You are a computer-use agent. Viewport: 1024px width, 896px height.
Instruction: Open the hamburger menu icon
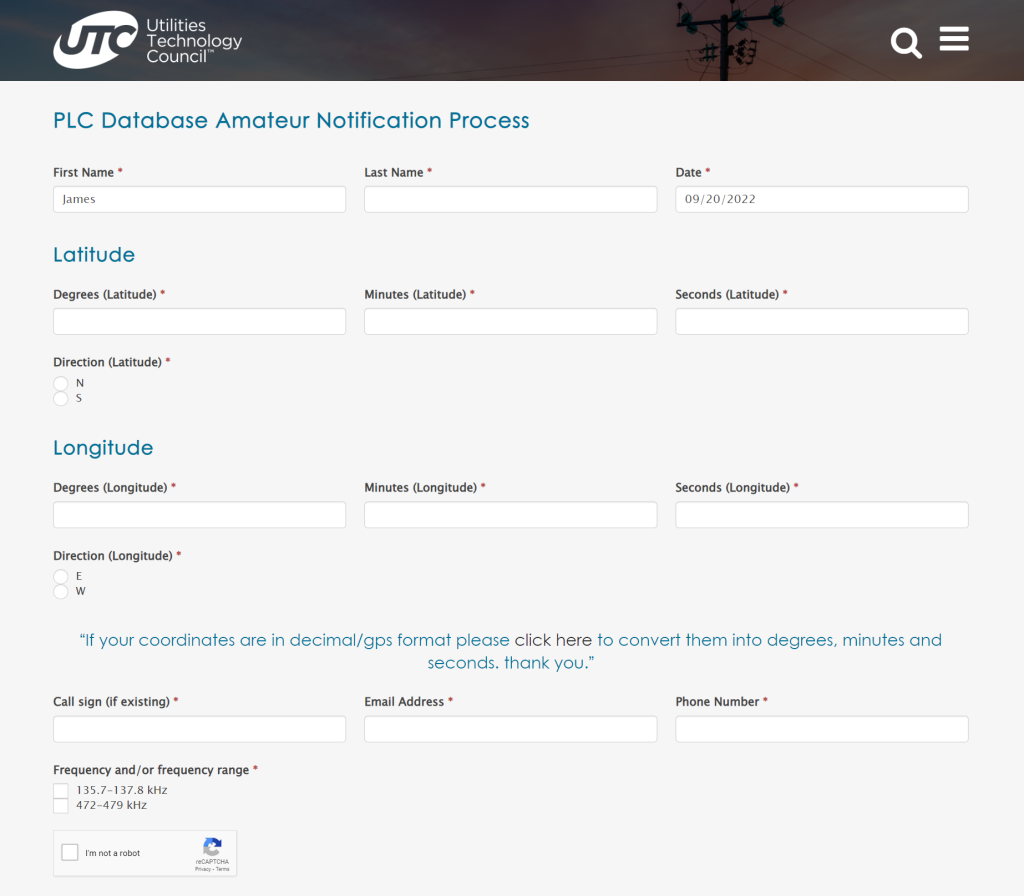tap(953, 39)
